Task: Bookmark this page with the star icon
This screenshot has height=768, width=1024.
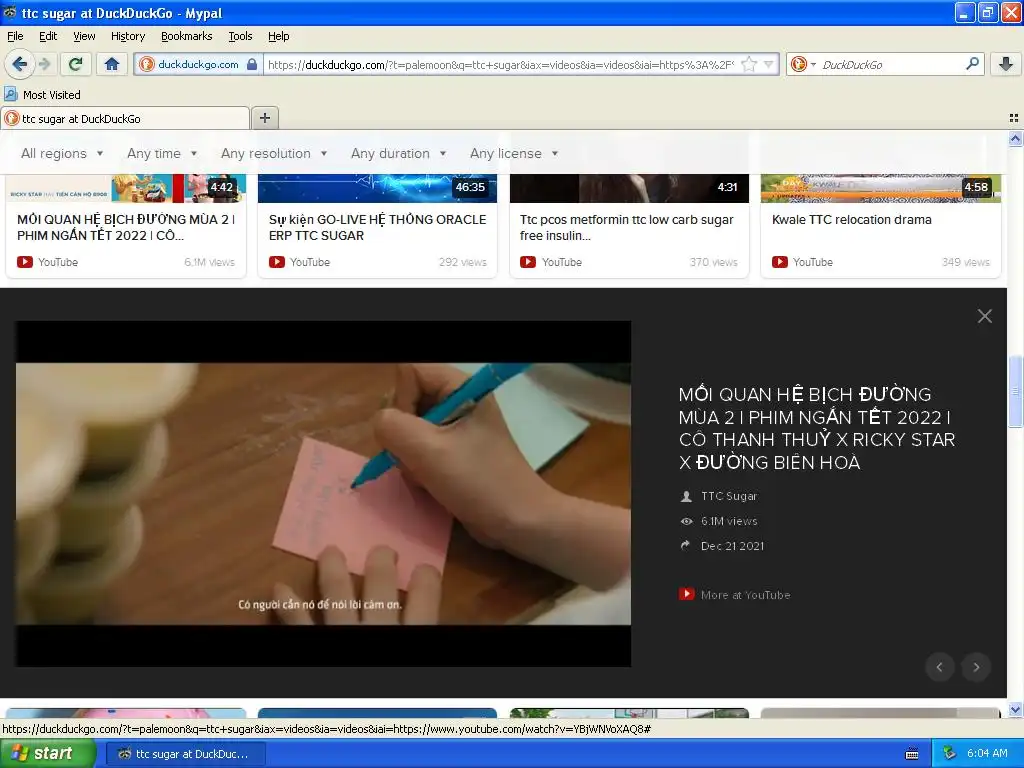Action: click(749, 64)
